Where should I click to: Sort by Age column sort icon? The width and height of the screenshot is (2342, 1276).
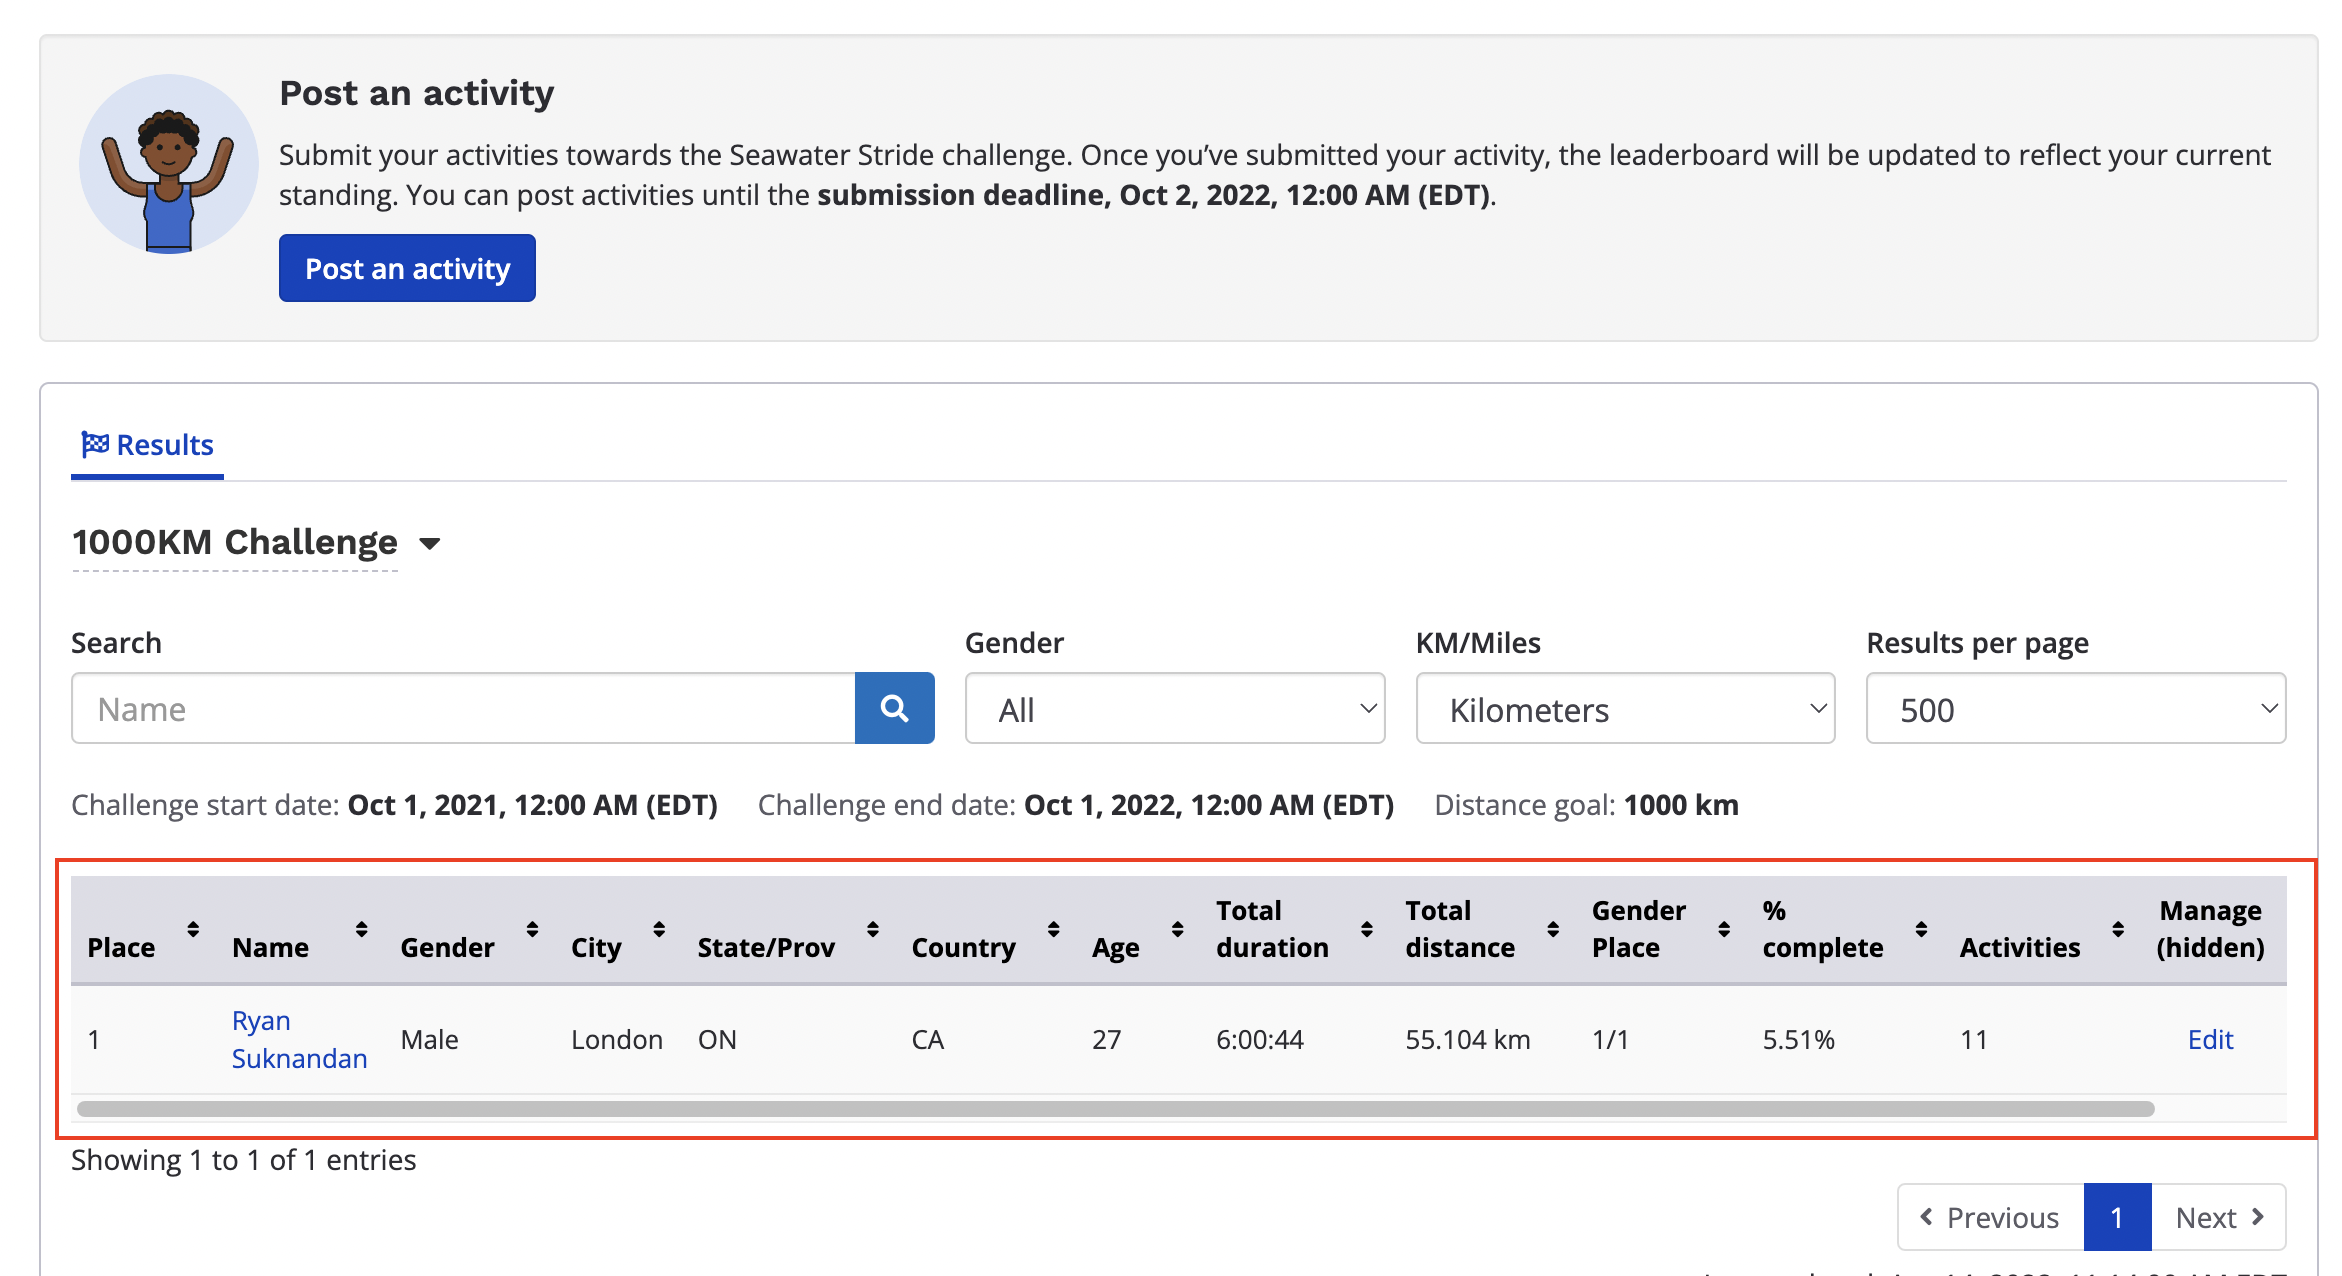point(1177,930)
